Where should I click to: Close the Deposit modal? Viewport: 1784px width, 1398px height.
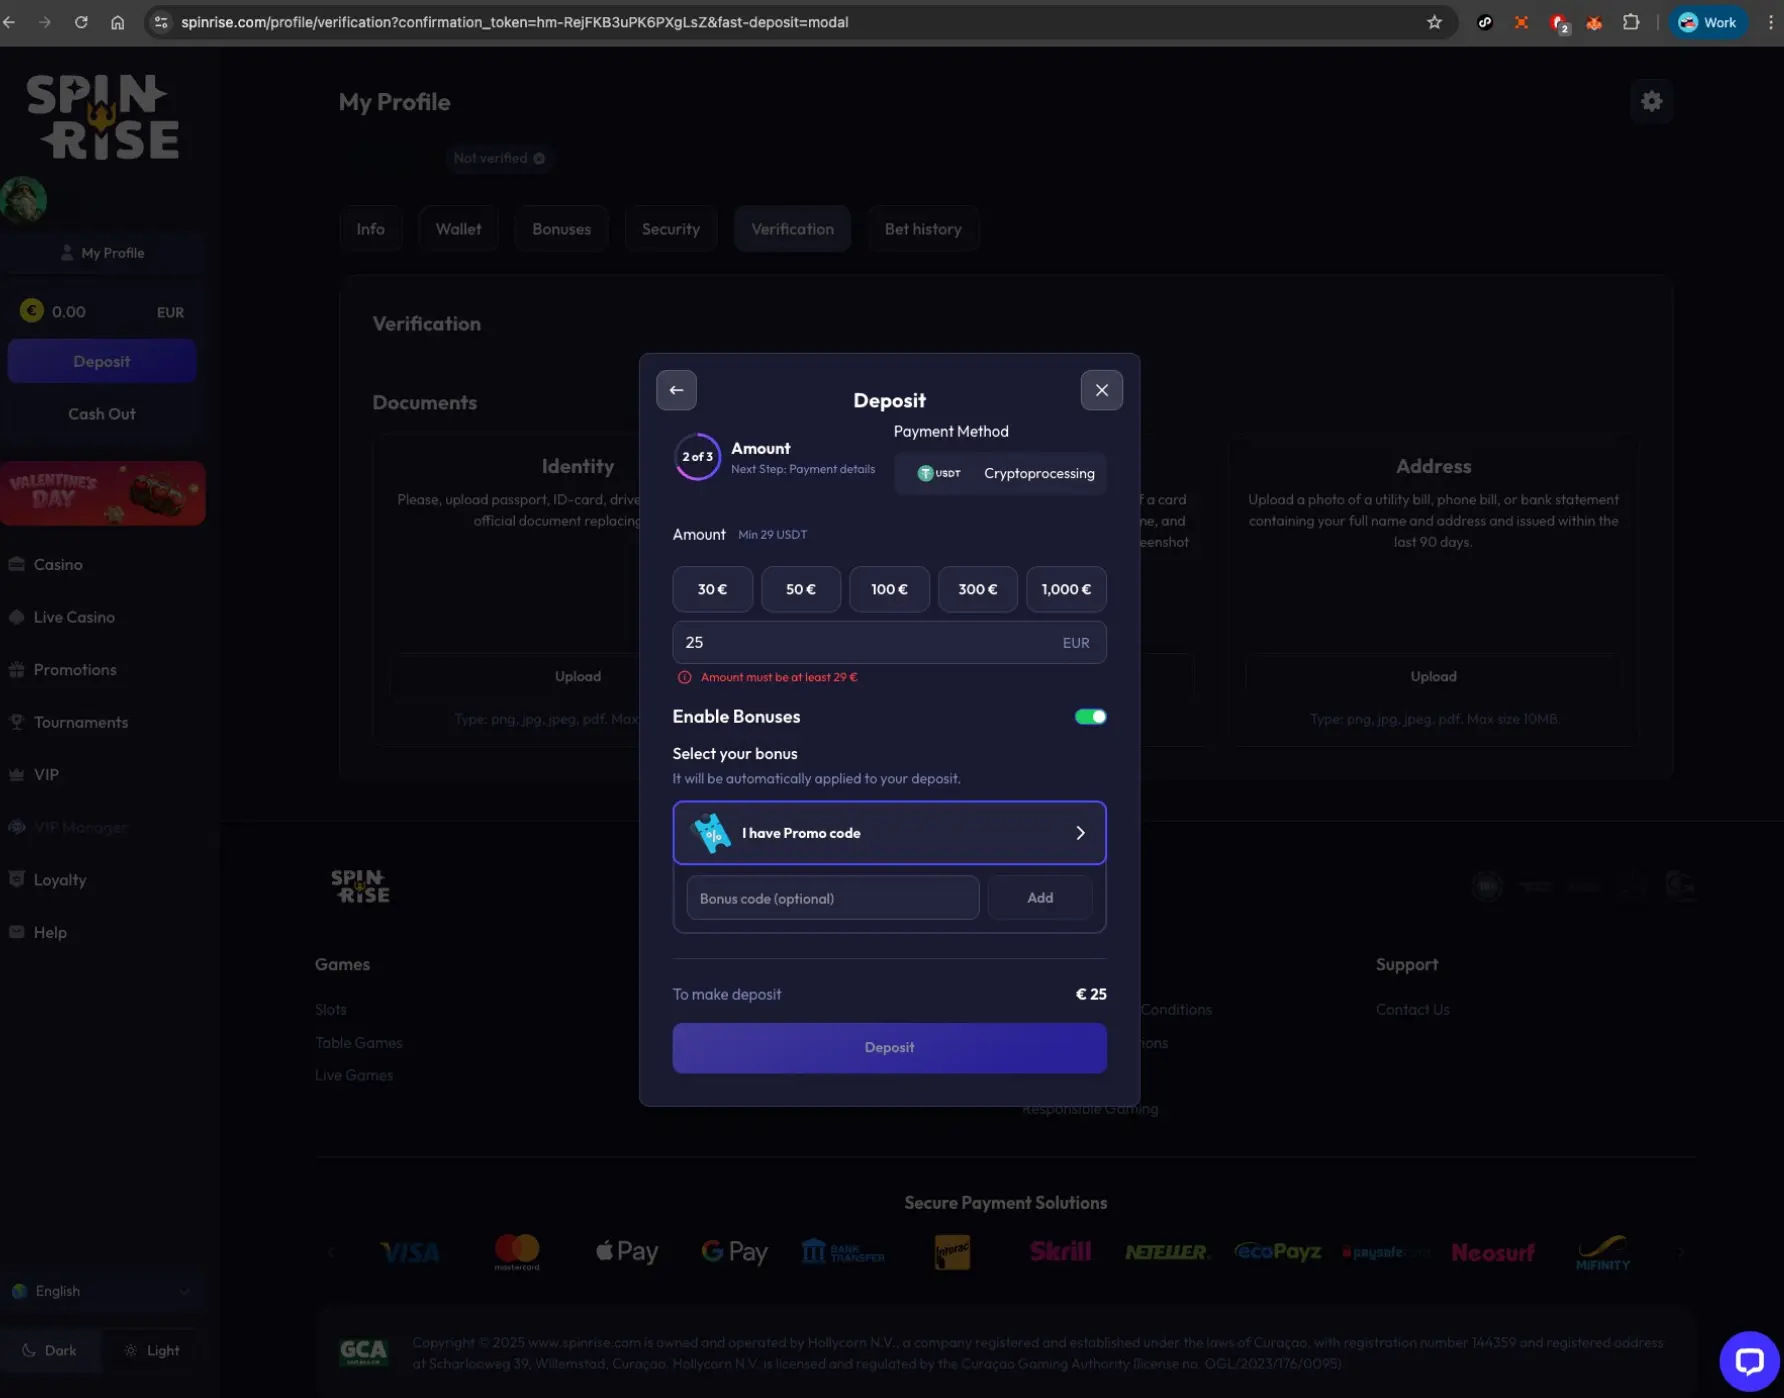pyautogui.click(x=1101, y=390)
